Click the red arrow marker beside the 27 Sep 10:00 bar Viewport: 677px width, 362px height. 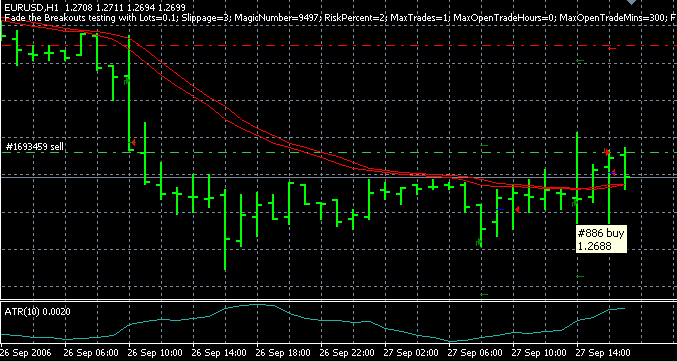pos(517,210)
